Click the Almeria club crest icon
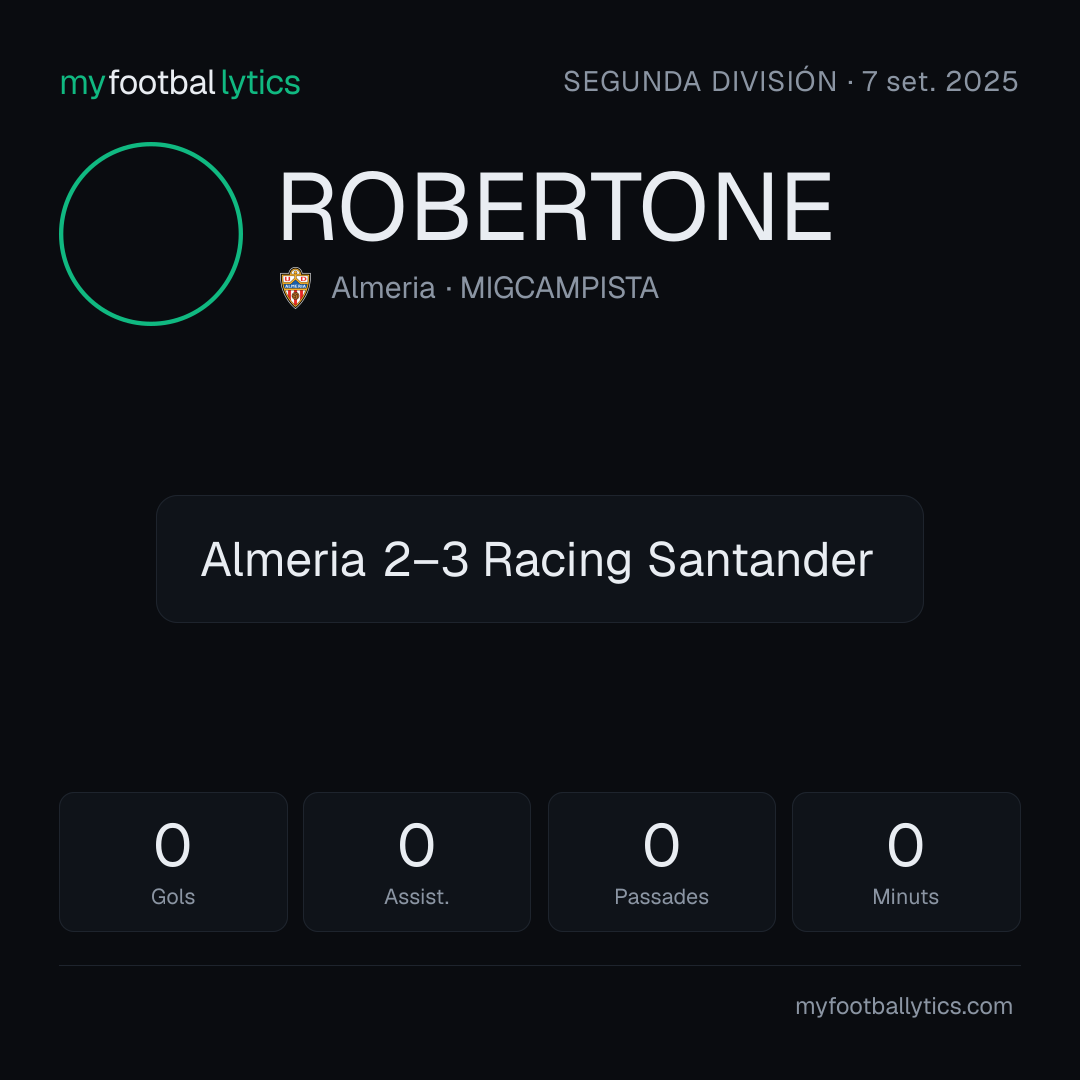 coord(295,288)
